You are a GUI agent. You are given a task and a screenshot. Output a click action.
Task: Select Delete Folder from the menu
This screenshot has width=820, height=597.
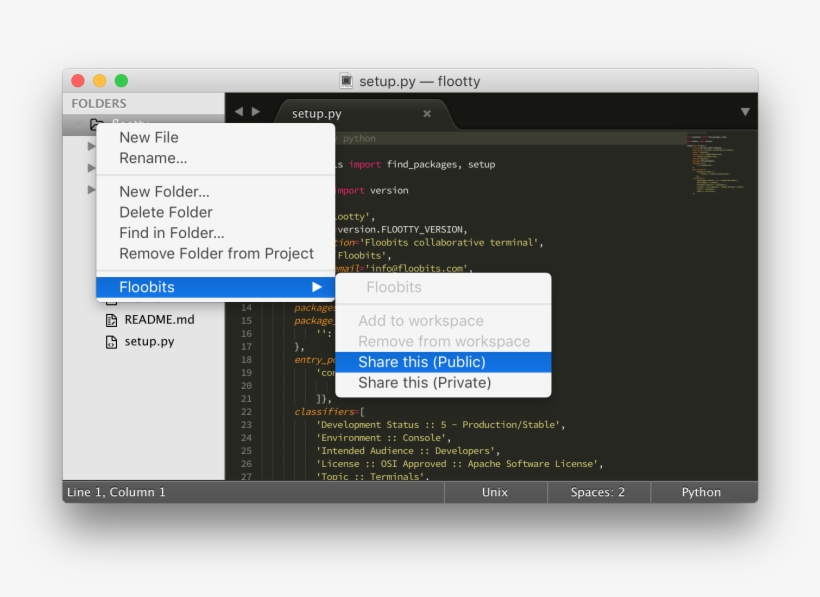[166, 212]
